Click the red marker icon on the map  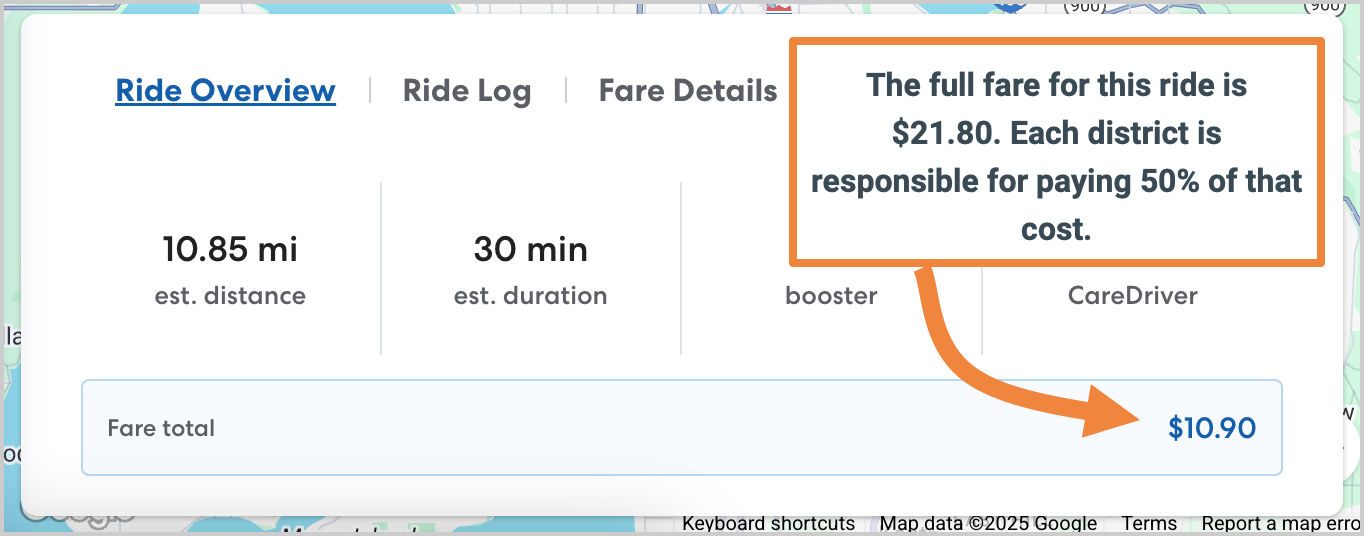(779, 6)
